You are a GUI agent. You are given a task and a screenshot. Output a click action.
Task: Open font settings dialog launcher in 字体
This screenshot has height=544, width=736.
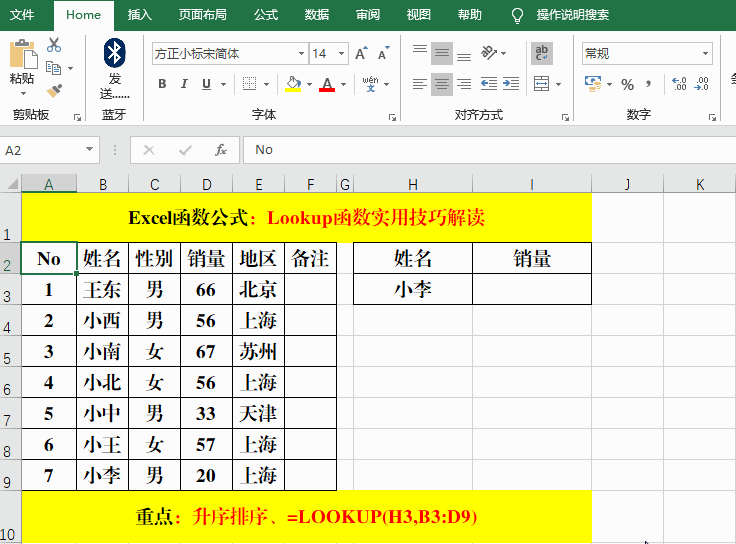[392, 117]
